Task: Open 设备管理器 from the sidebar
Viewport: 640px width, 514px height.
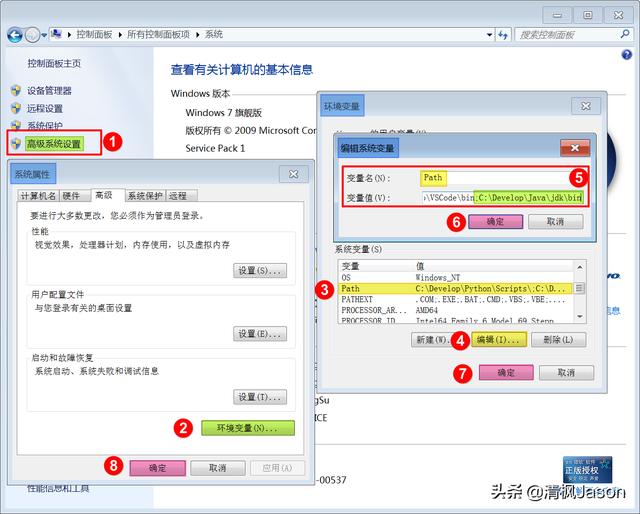Action: tap(49, 91)
